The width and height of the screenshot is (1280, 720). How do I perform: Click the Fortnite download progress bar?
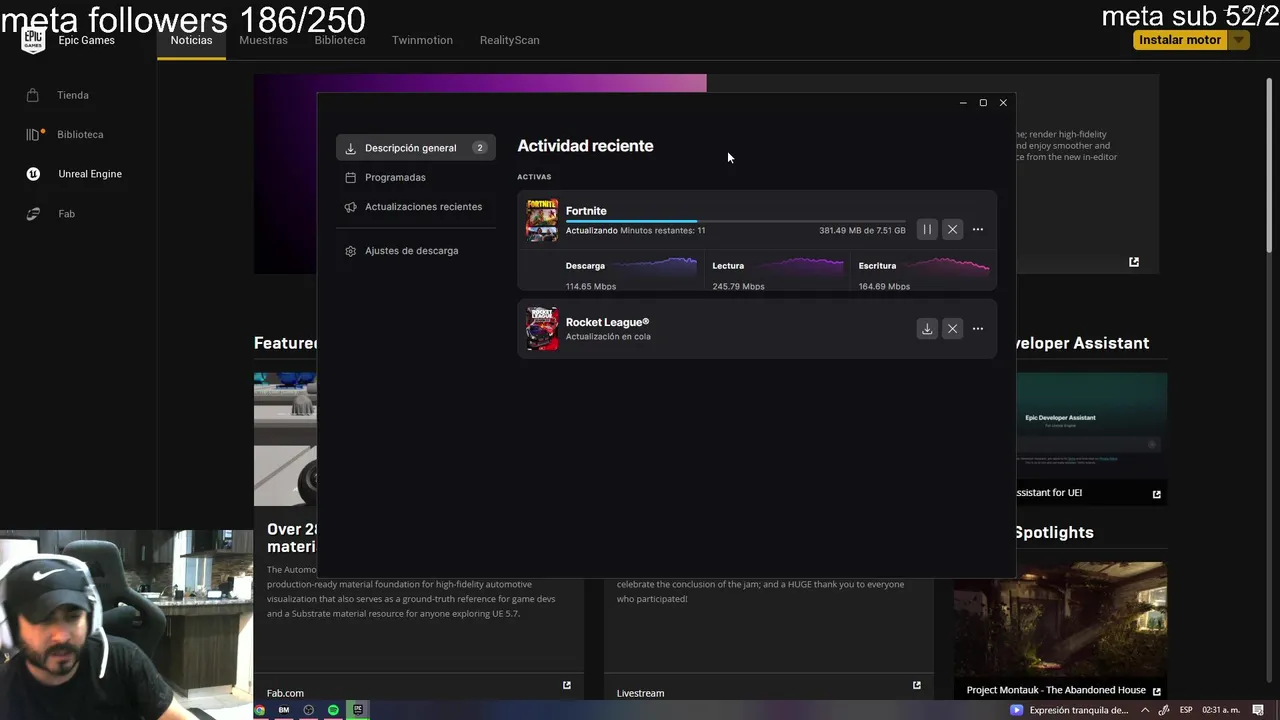735,221
